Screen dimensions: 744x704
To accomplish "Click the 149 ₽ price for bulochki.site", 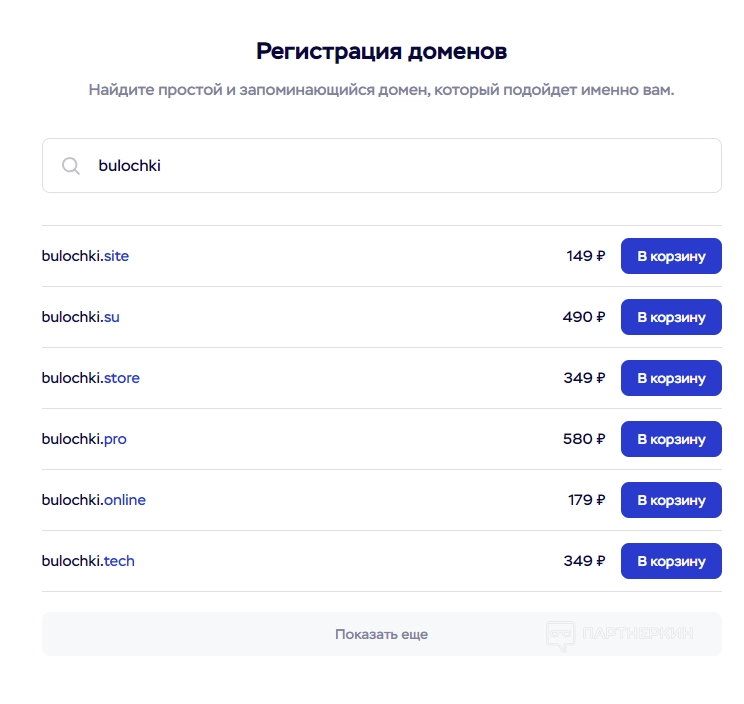I will pos(586,256).
